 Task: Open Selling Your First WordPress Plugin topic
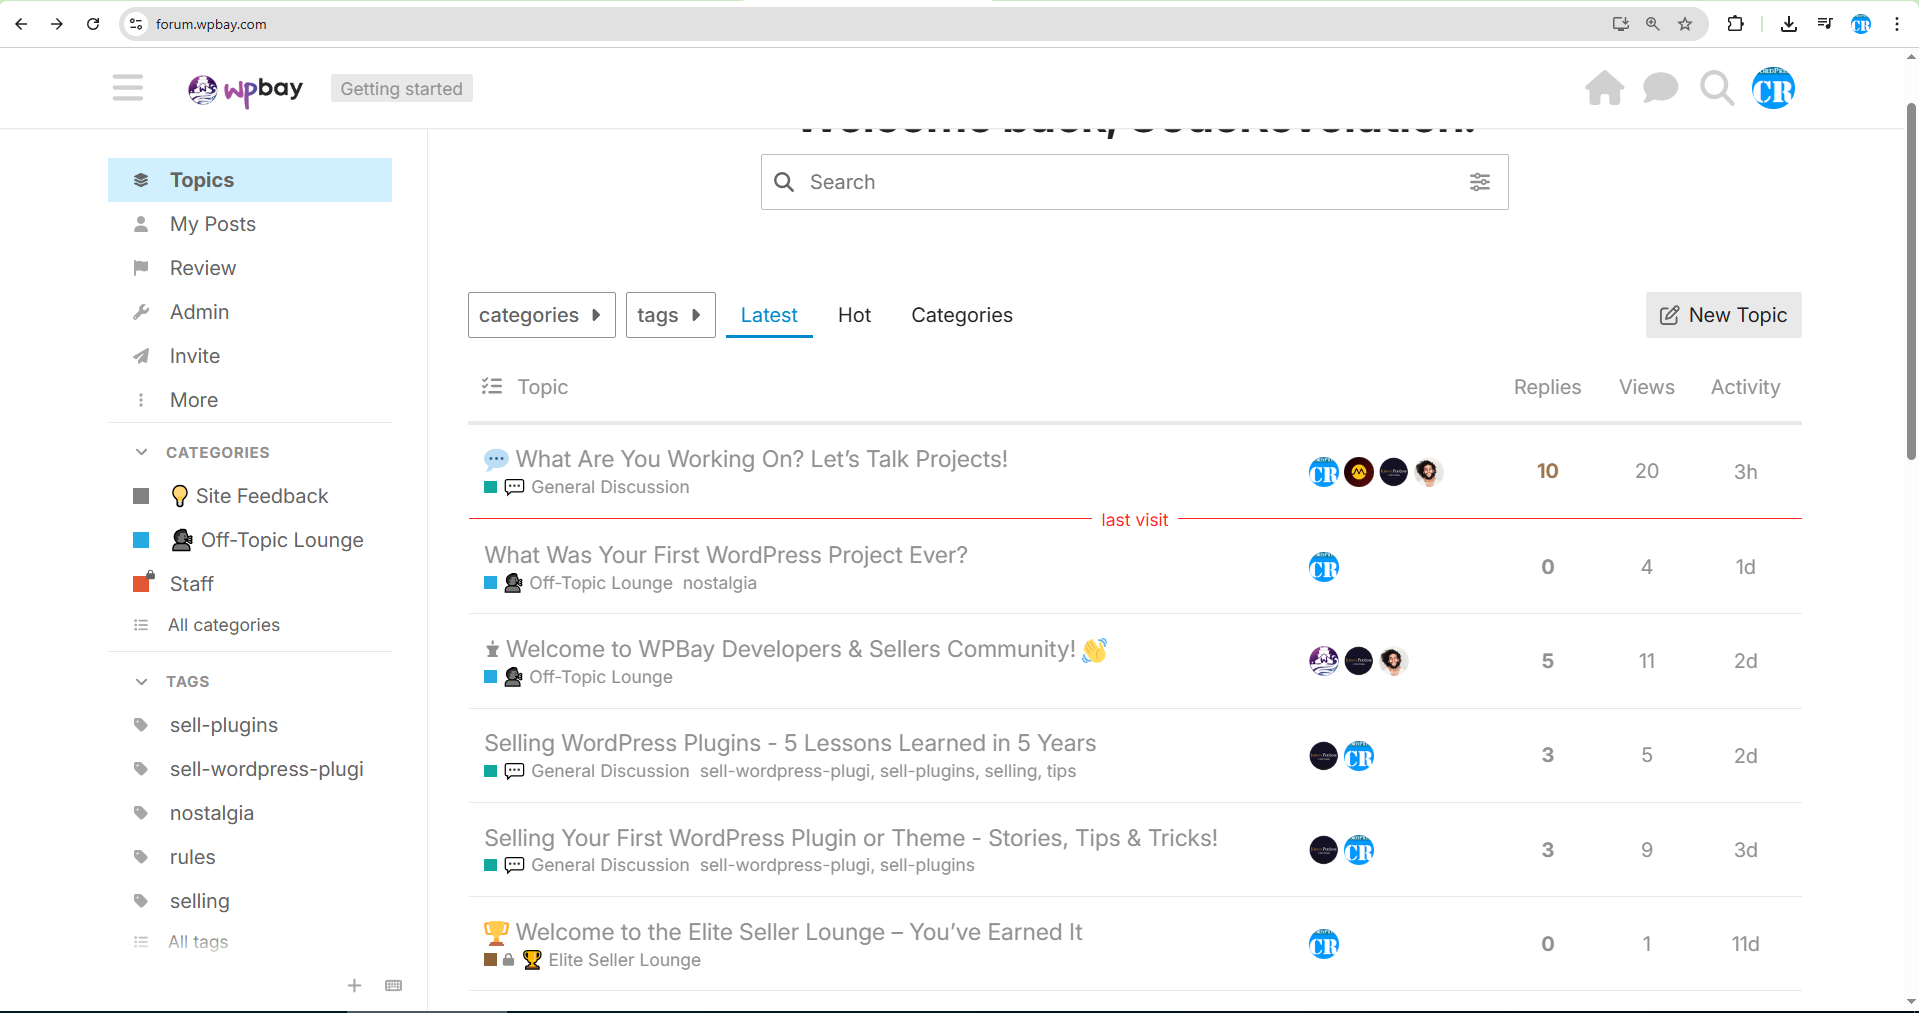[851, 838]
